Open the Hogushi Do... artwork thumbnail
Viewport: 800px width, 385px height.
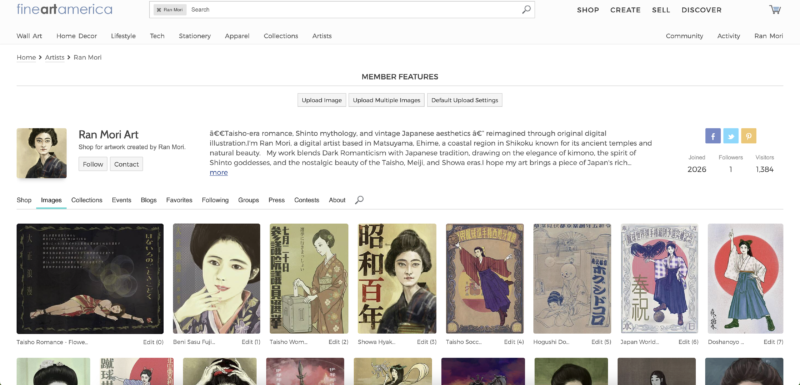[572, 278]
